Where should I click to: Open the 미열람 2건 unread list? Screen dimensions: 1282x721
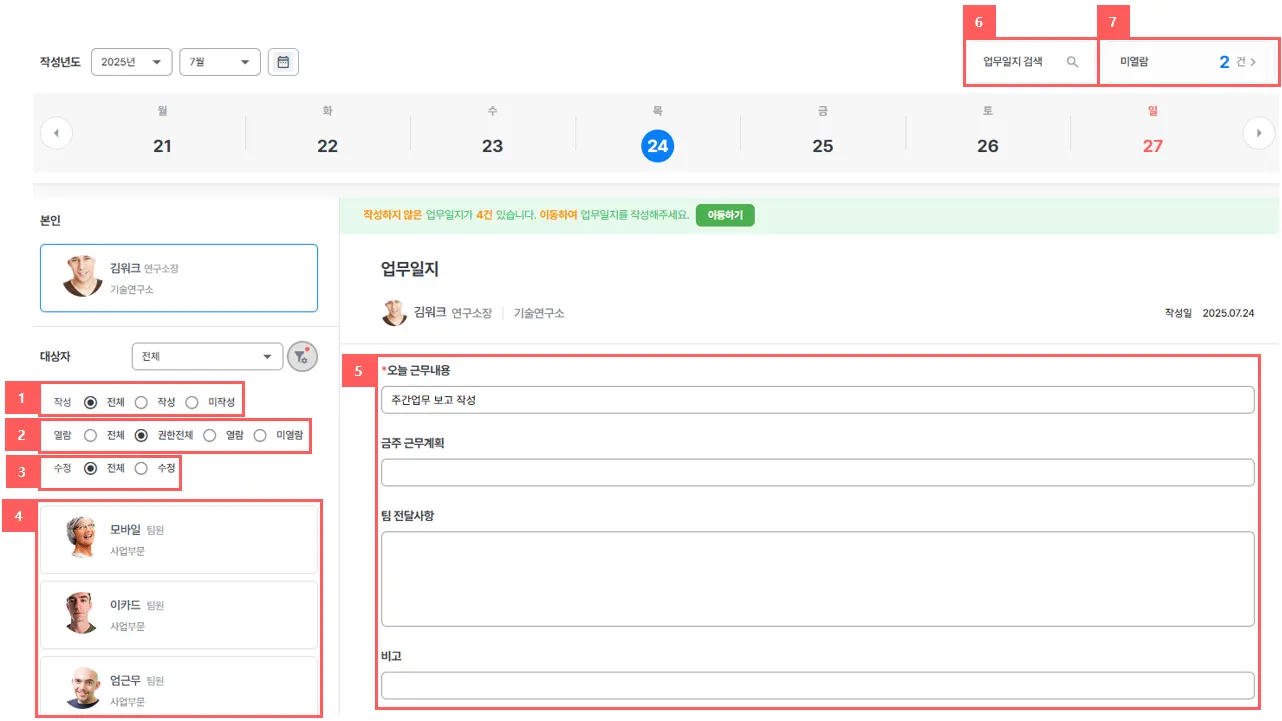[1188, 62]
